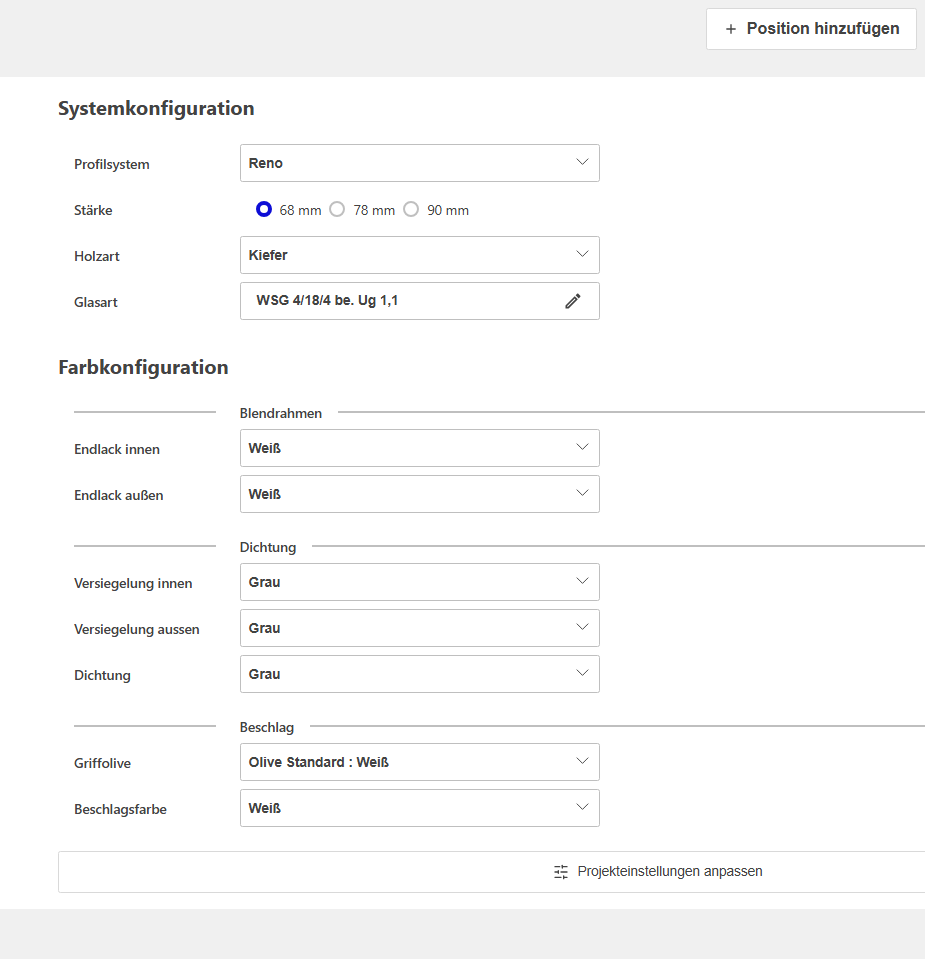Click the WSG 4/18/4 be. Ug 1,1 field
The height and width of the screenshot is (959, 925).
coord(400,301)
